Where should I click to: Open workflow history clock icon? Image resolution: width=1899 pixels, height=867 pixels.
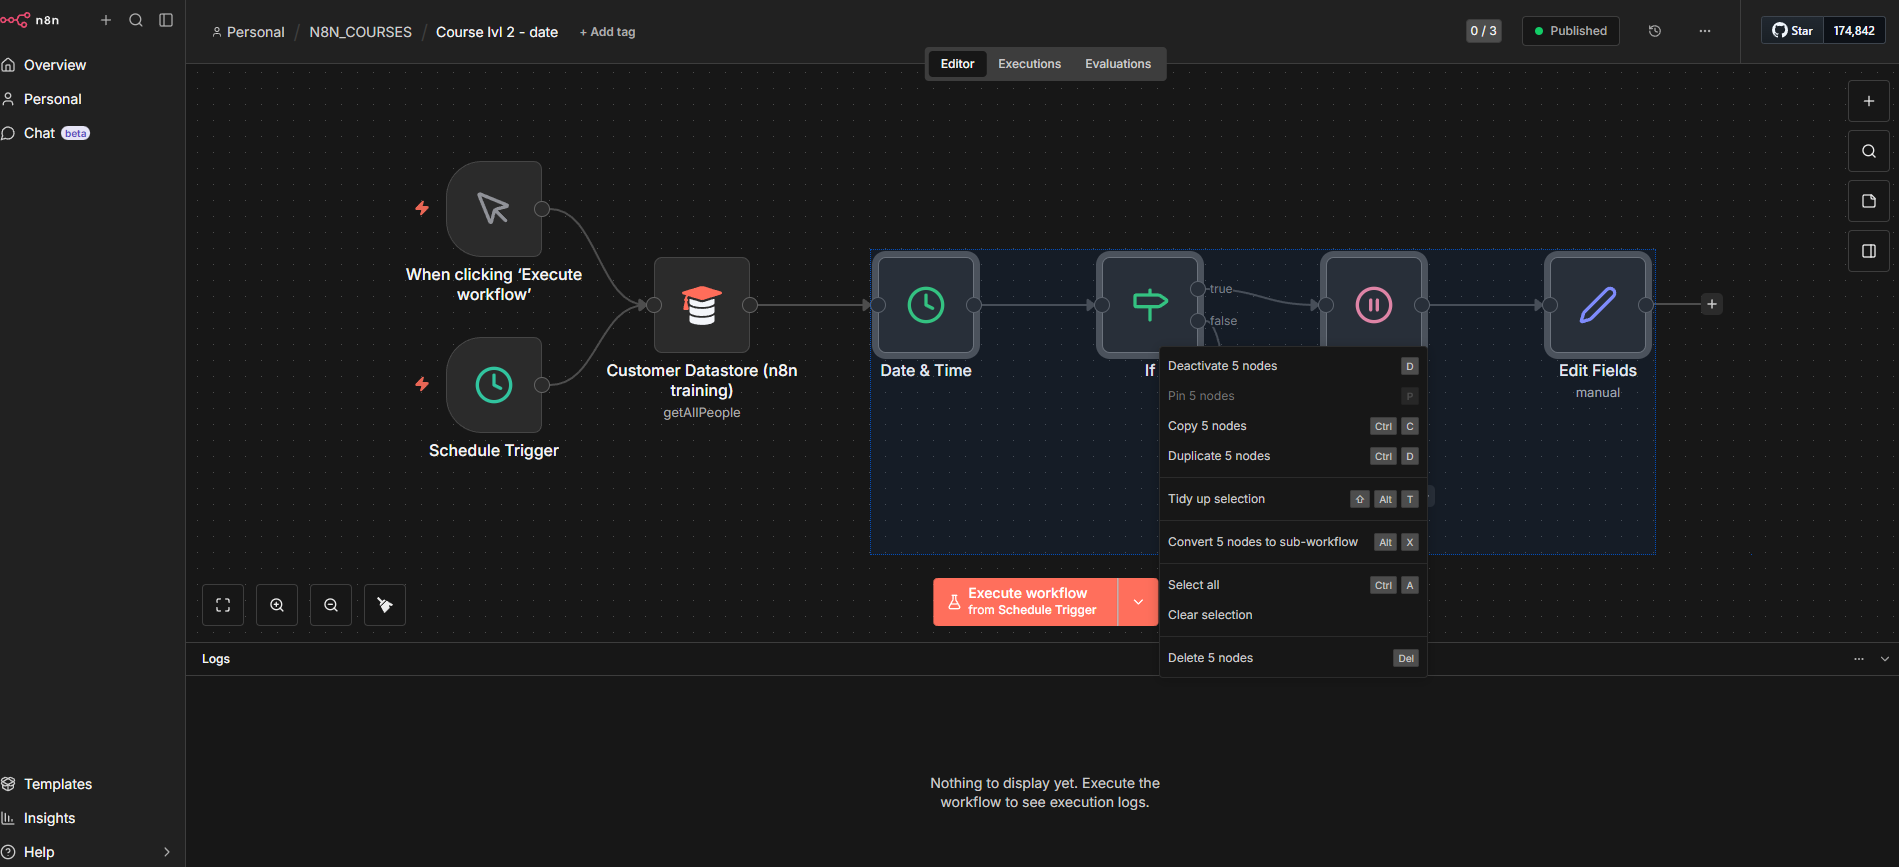click(1655, 31)
